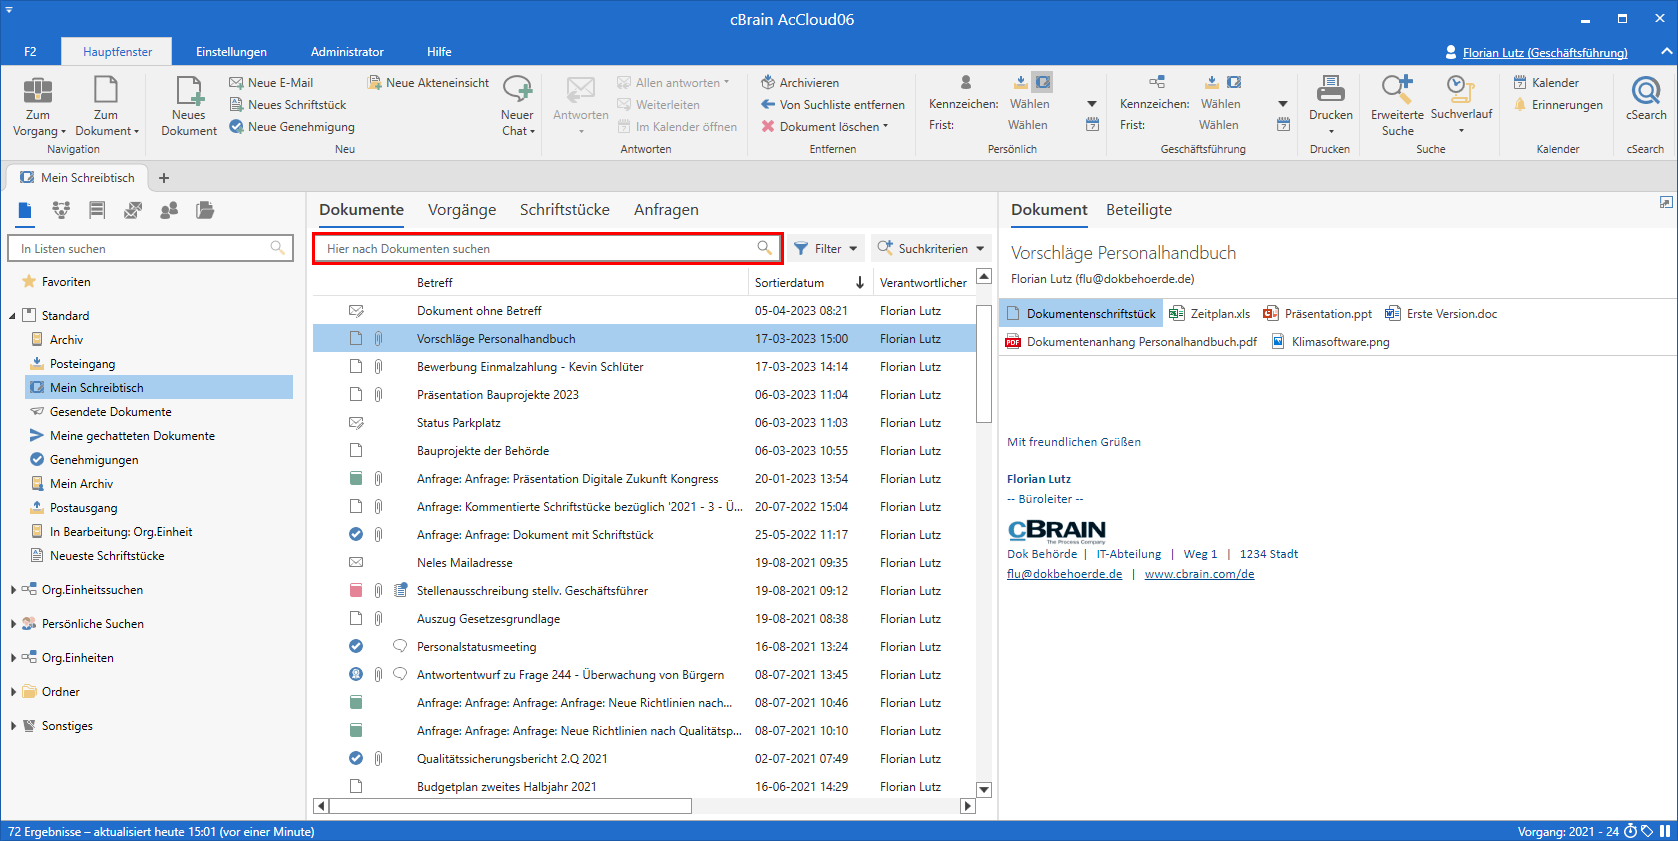Viewport: 1678px width, 841px height.
Task: Archive the document with Archivieren
Action: 800,83
